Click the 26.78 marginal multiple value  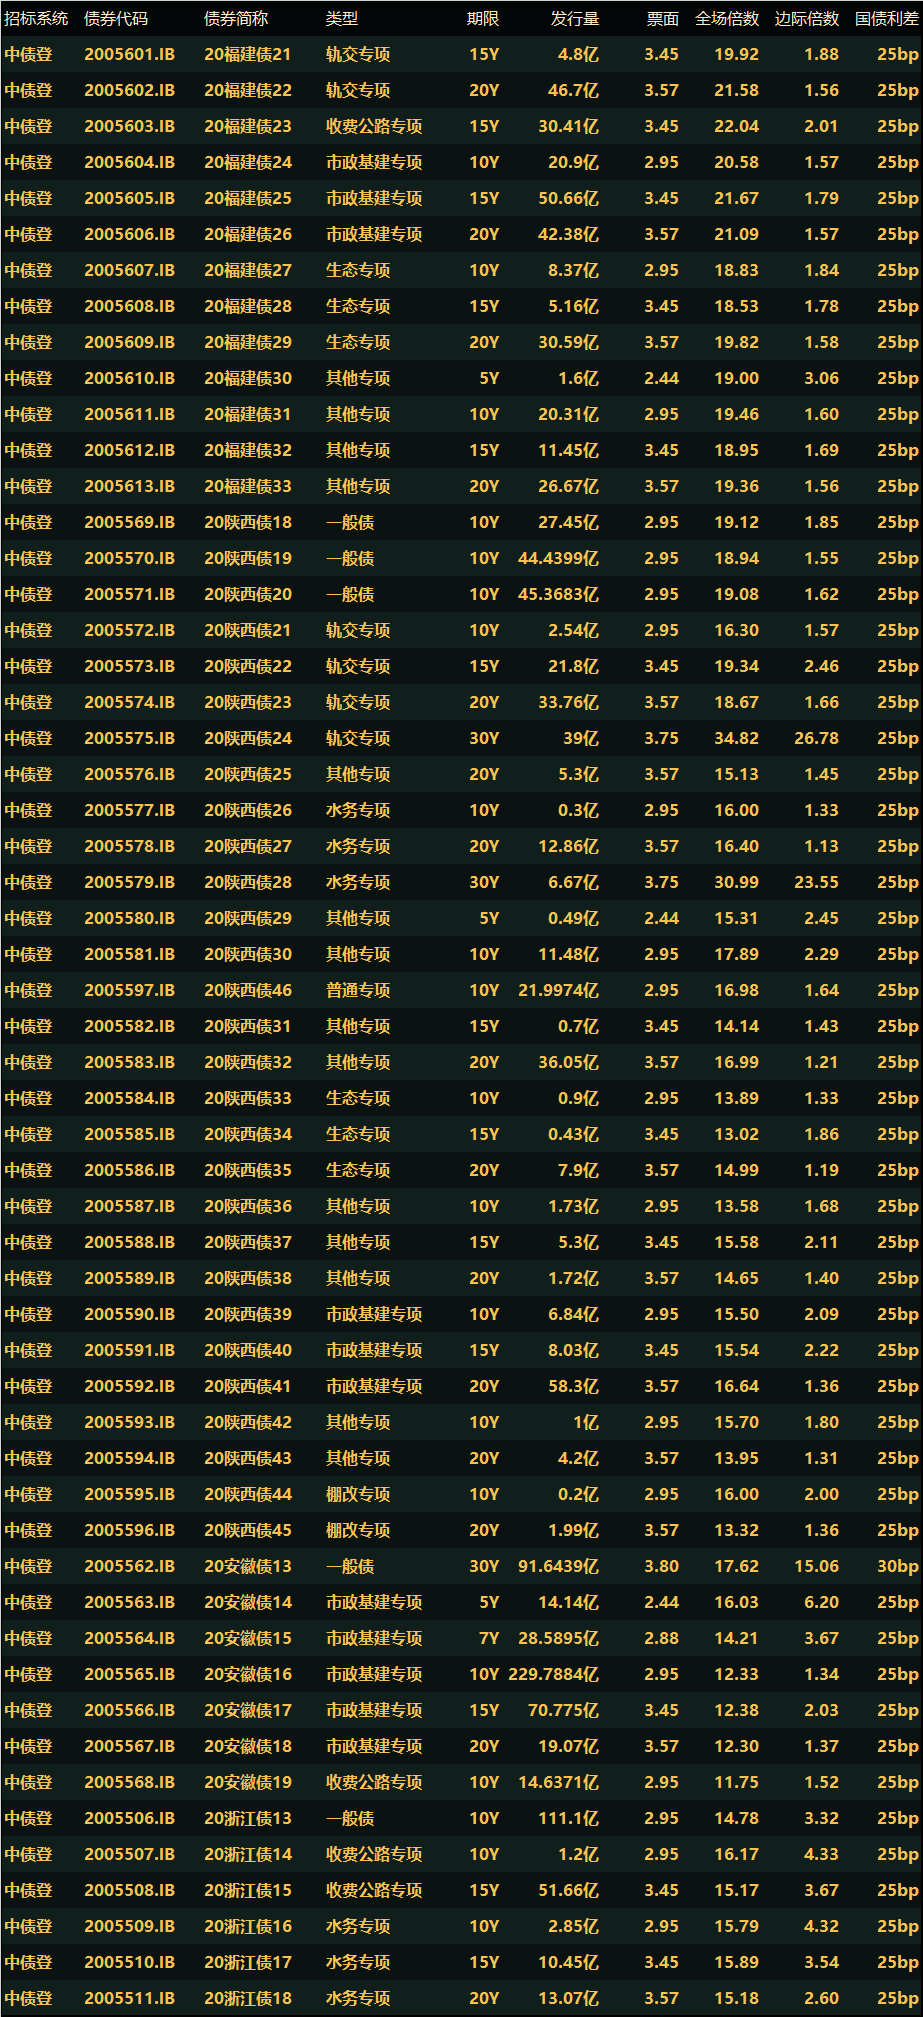(x=817, y=739)
